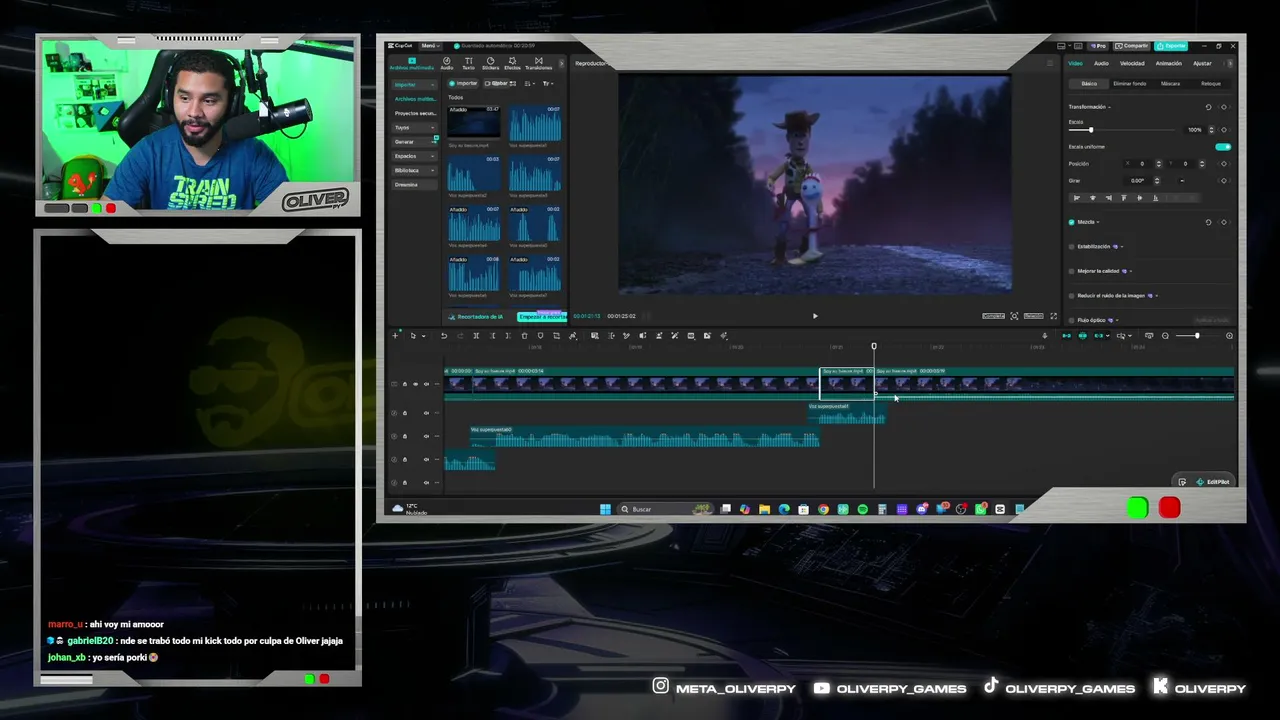Open Spotify from the taskbar
Image resolution: width=1280 pixels, height=720 pixels.
(x=862, y=509)
